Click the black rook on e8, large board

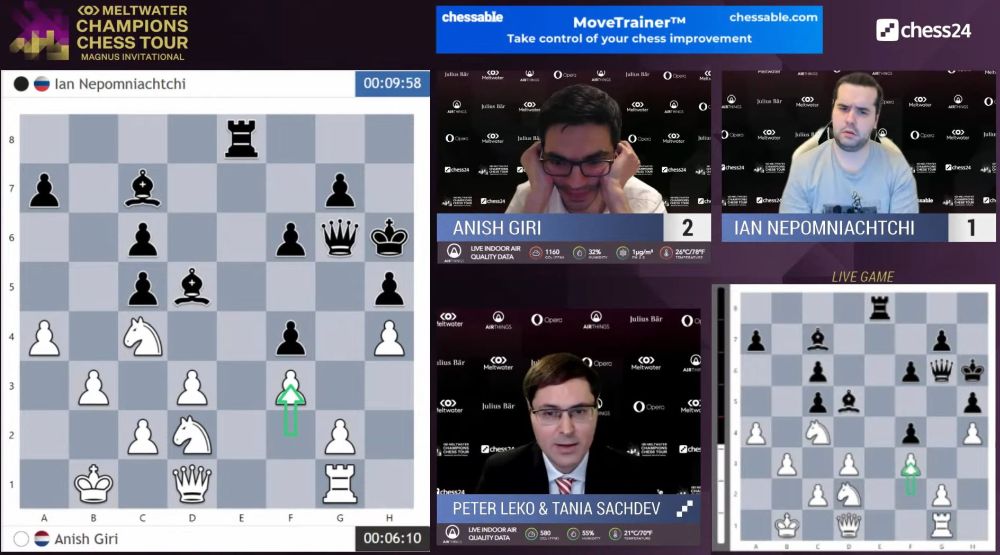click(241, 138)
